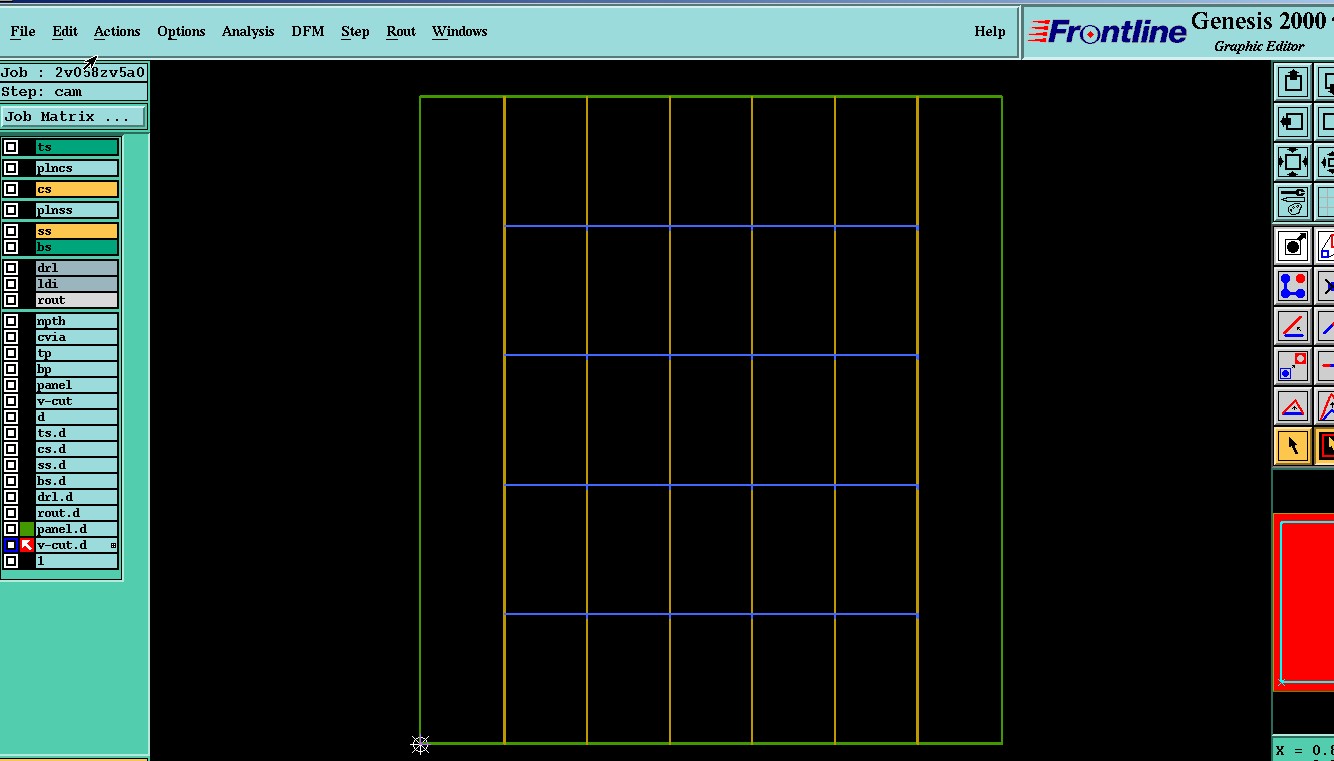
Task: Click the Job Matrix button
Action: click(x=73, y=117)
